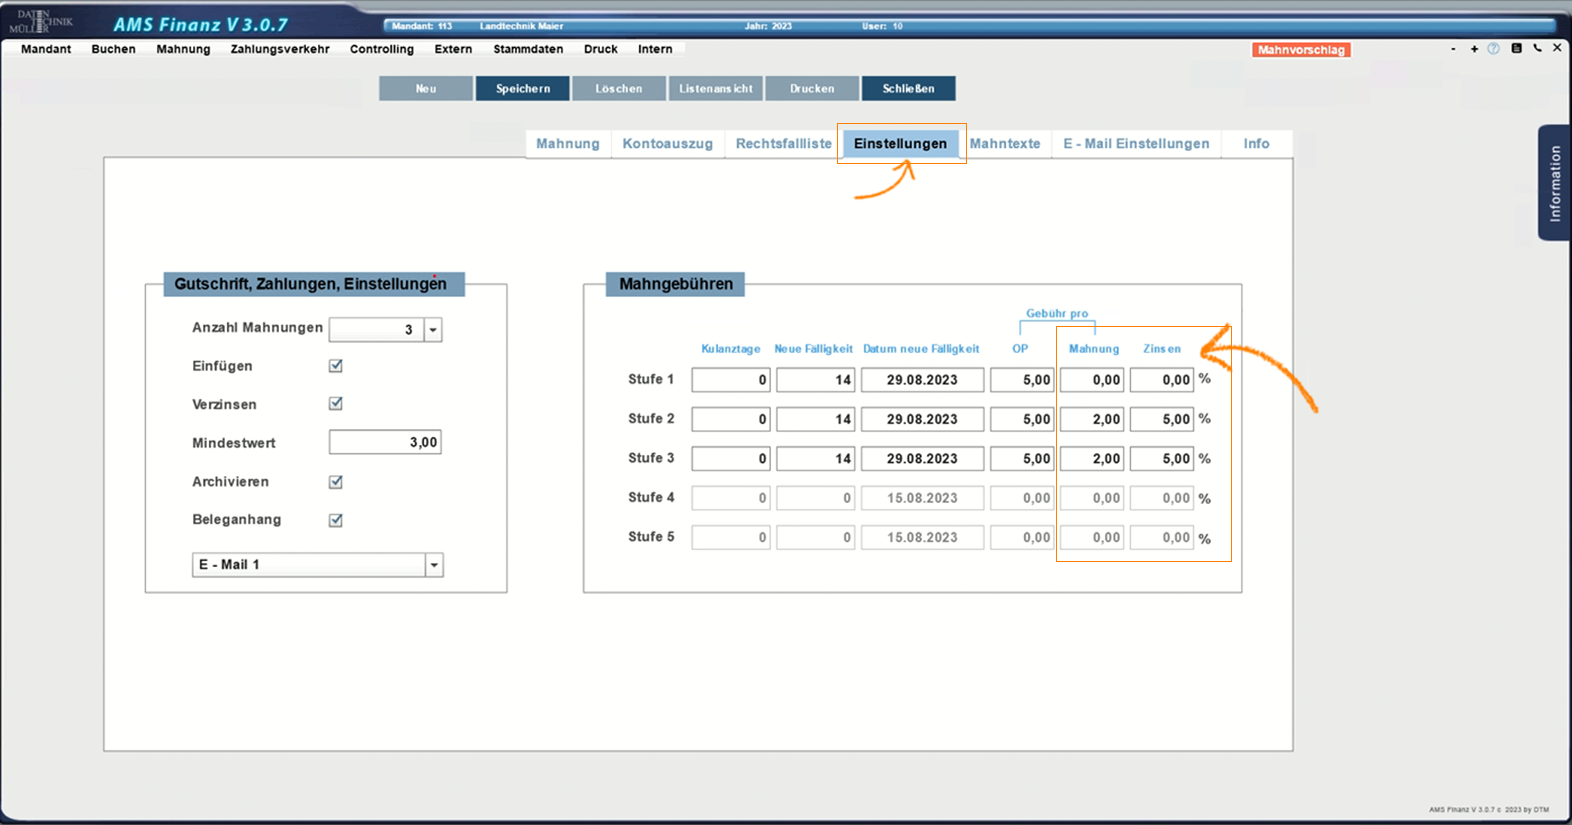The width and height of the screenshot is (1572, 825).
Task: Select Stufe 2 Zinsen percentage field
Action: pos(1161,419)
